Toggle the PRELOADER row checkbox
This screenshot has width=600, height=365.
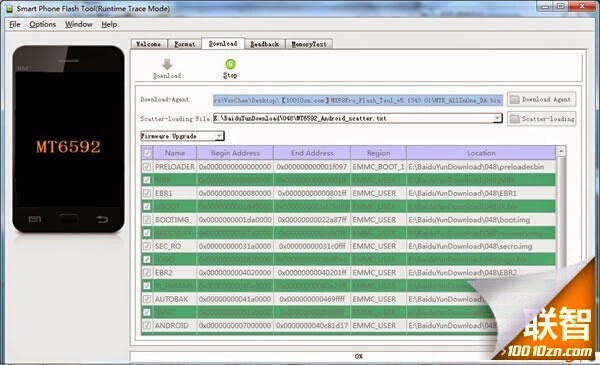[147, 167]
